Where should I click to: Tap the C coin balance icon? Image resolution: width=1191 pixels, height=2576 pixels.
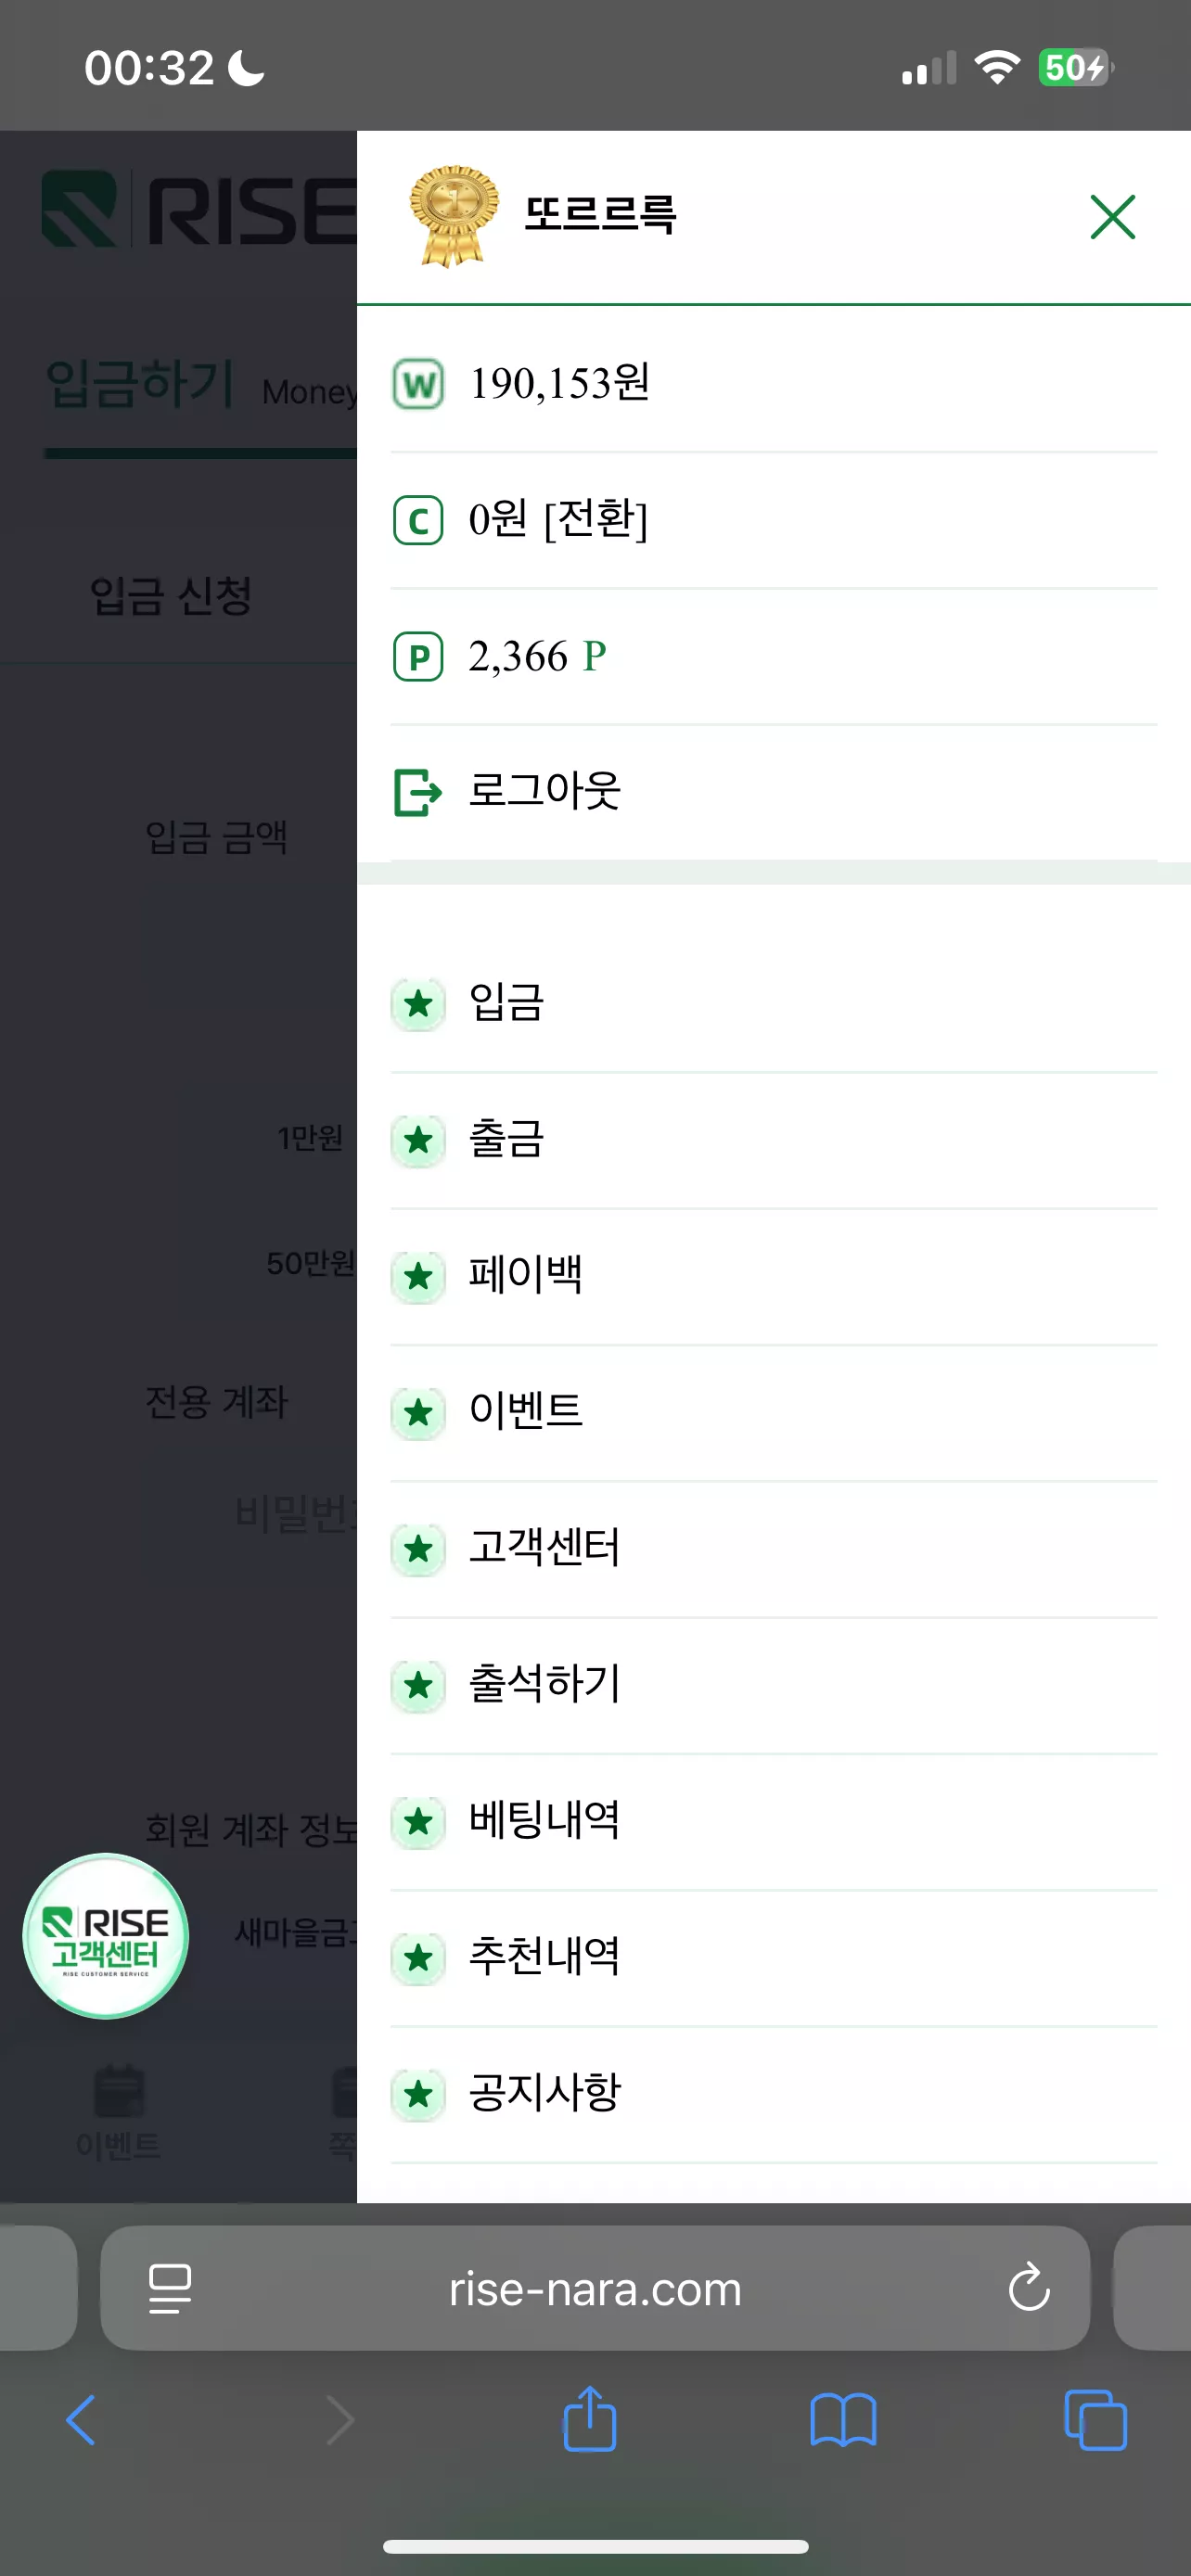click(418, 521)
